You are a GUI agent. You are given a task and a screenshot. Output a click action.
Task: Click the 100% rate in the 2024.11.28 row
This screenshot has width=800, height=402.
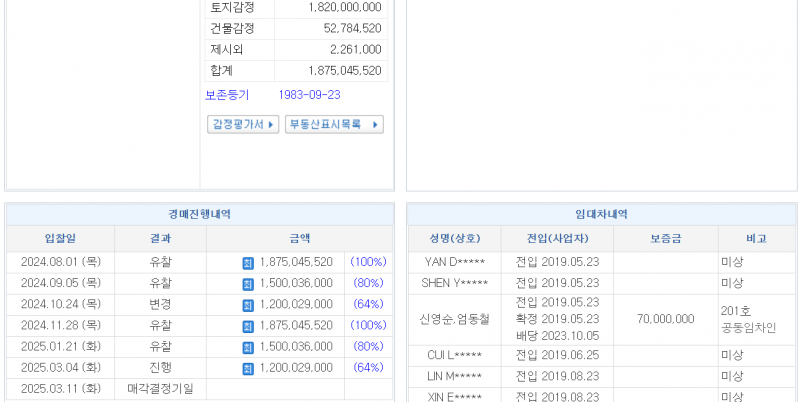367,325
